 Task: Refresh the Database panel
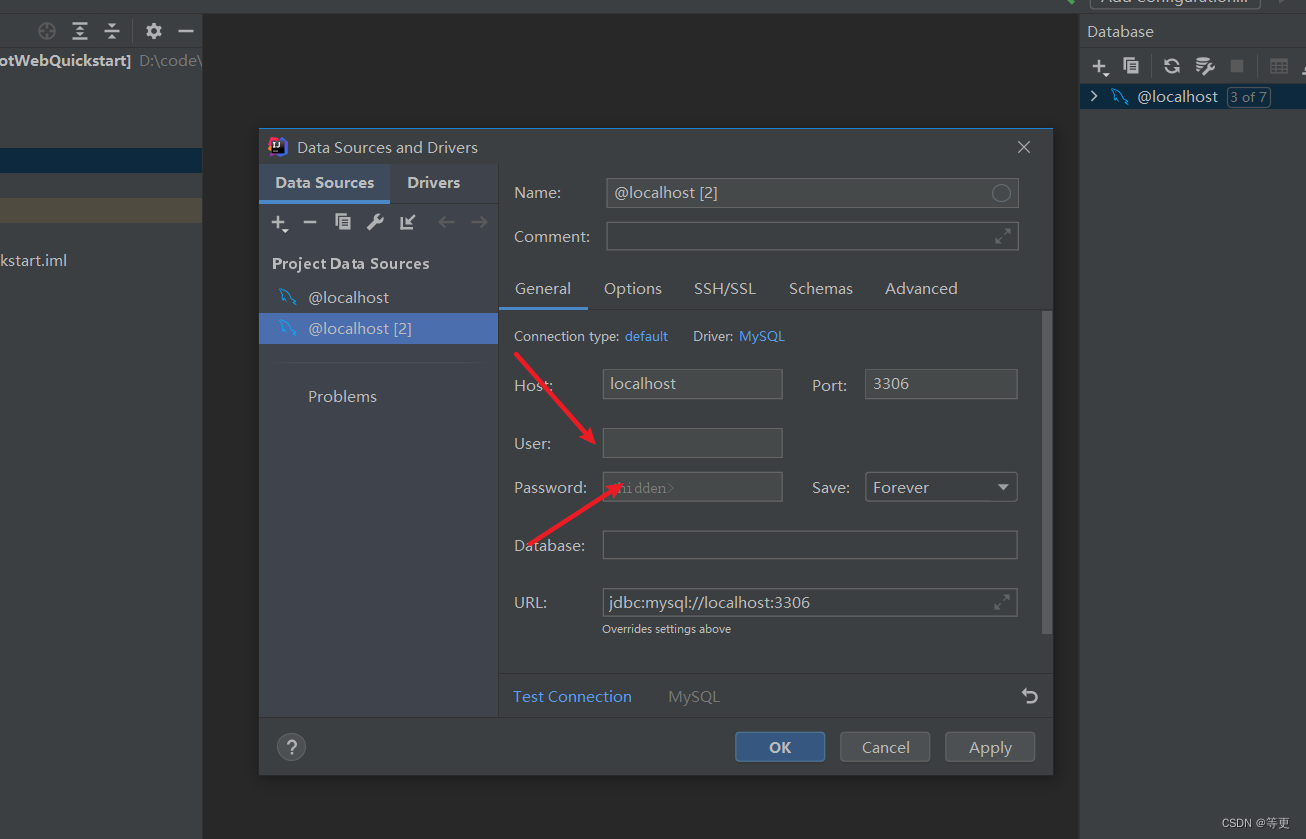click(1172, 66)
